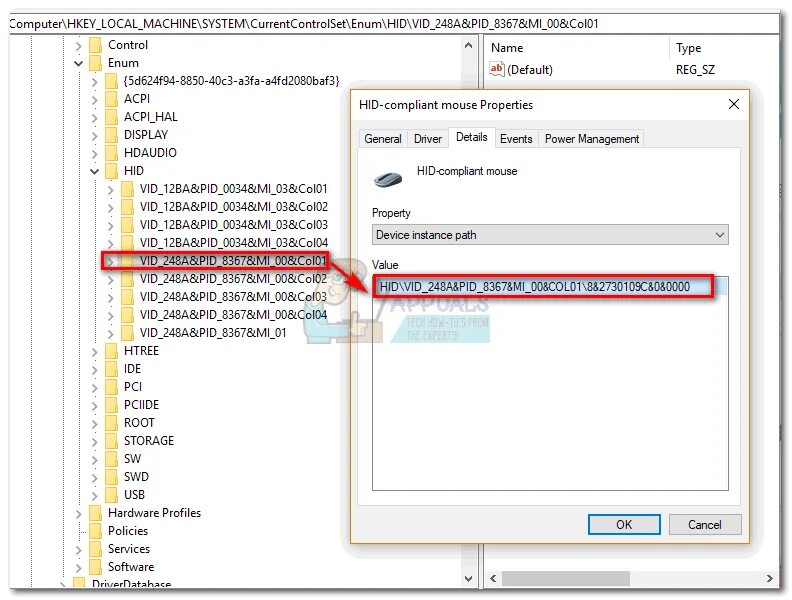Open the Property dropdown showing Device instance path
The width and height of the screenshot is (792, 600).
[x=550, y=235]
